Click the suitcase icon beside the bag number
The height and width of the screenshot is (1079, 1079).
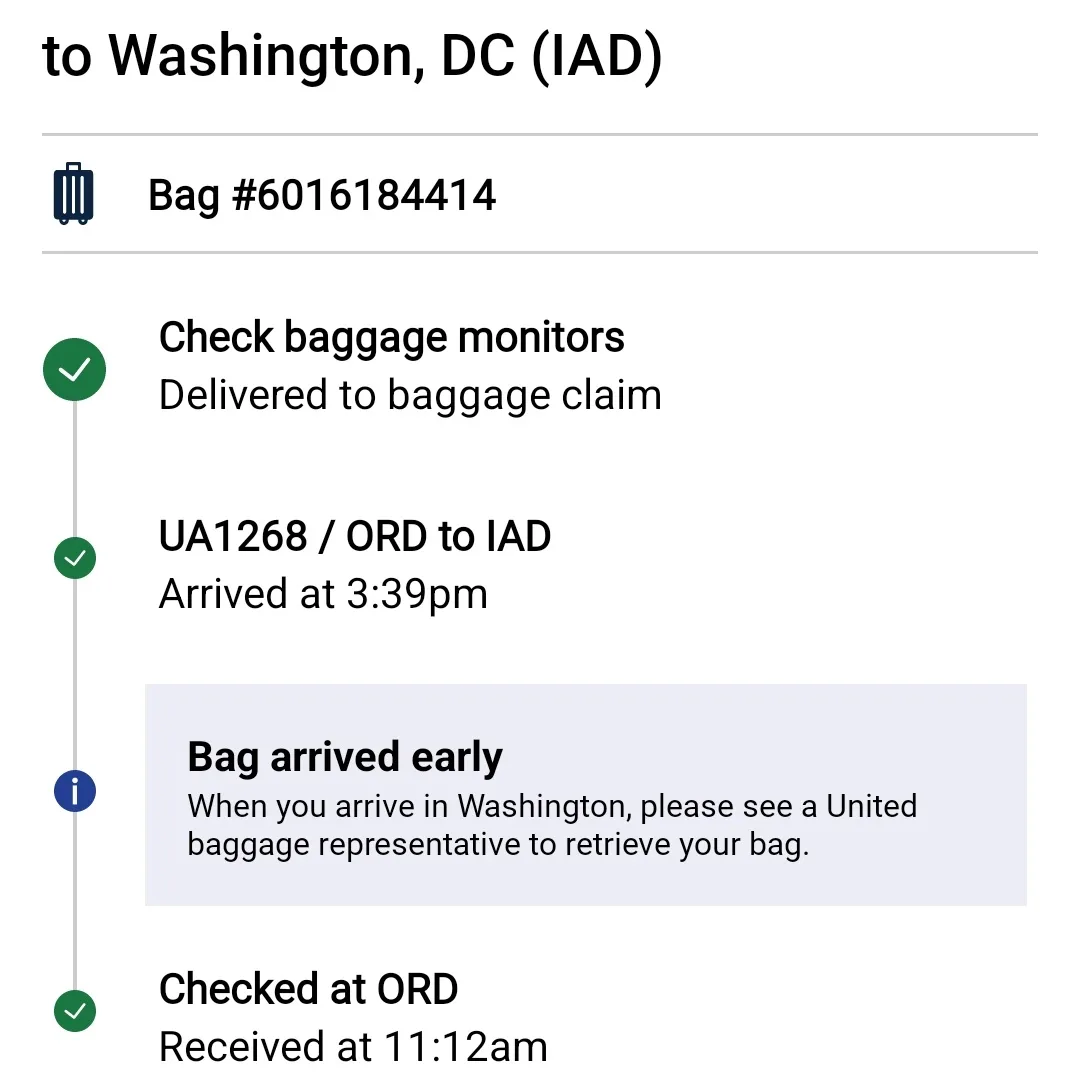tap(73, 194)
